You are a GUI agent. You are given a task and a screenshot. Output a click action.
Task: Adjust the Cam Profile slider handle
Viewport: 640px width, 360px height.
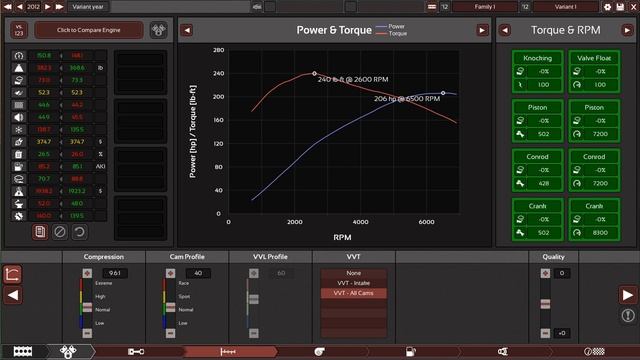tap(170, 307)
